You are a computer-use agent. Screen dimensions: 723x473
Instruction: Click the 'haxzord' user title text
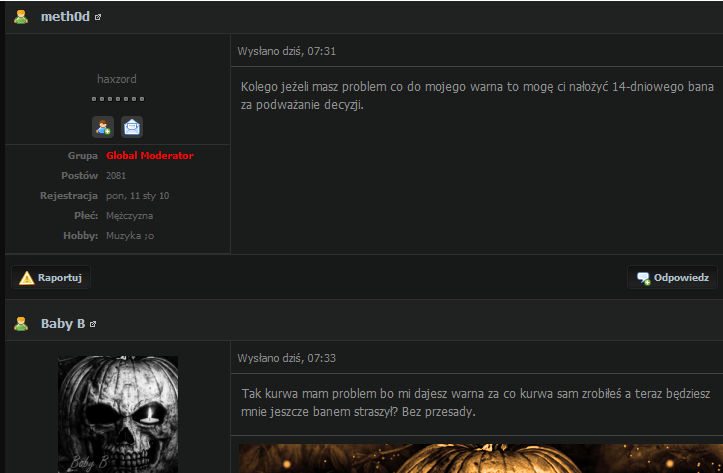117,79
